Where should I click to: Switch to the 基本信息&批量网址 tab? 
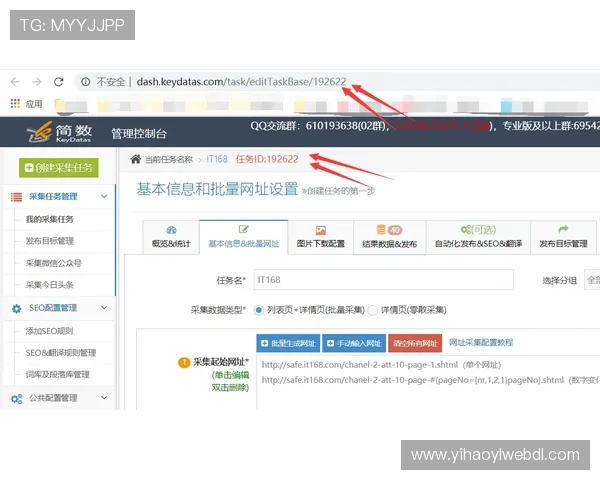(243, 237)
